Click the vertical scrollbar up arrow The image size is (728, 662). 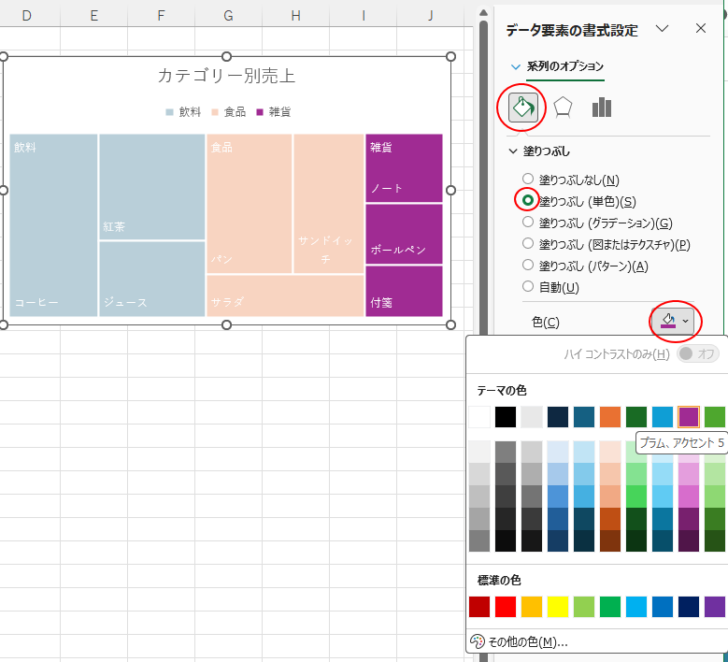pos(483,13)
